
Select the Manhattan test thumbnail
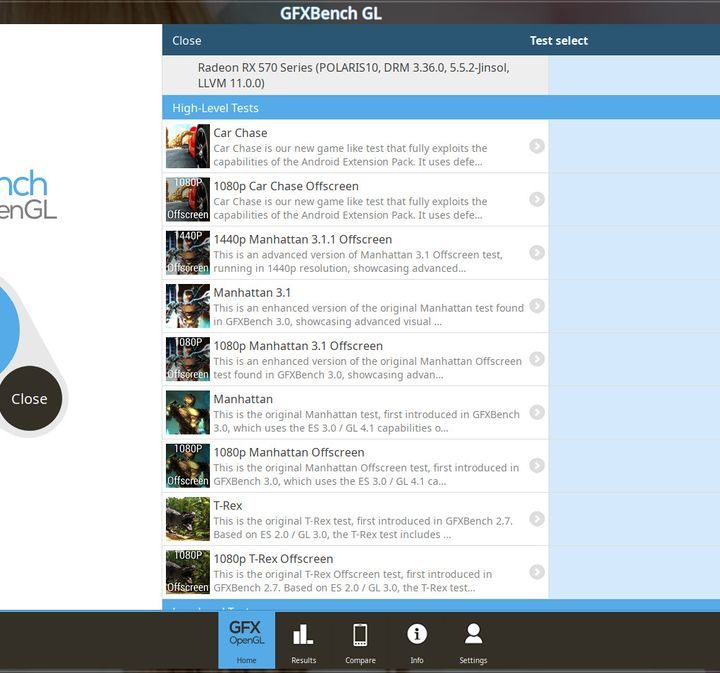pos(188,412)
